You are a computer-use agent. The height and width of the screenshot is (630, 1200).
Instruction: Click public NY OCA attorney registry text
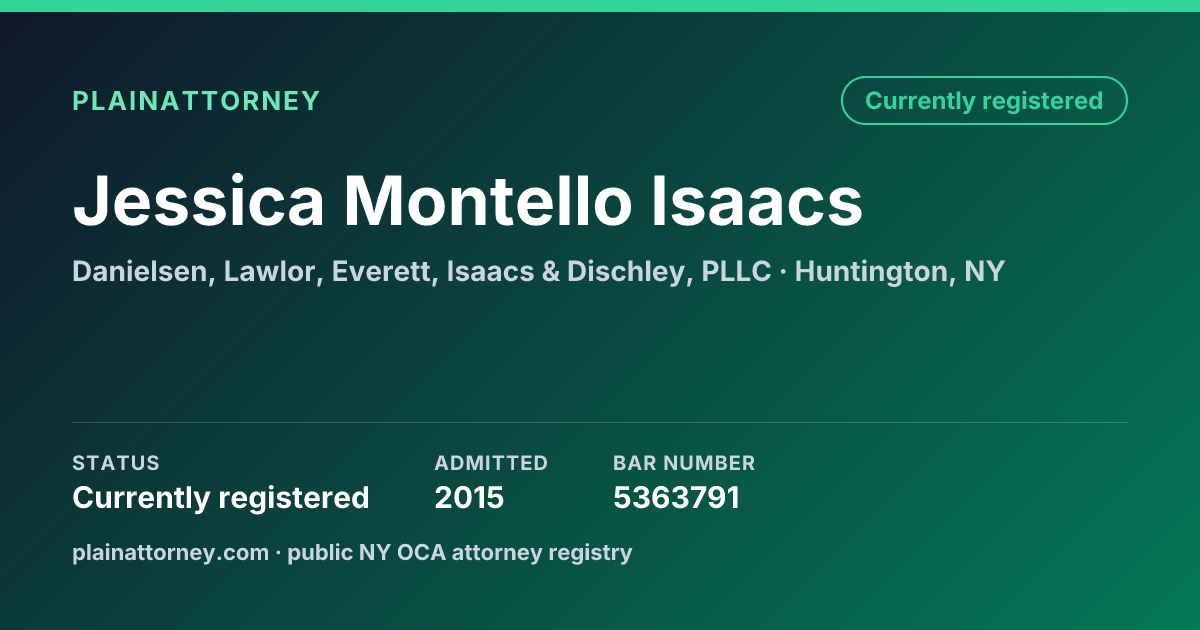pyautogui.click(x=460, y=552)
